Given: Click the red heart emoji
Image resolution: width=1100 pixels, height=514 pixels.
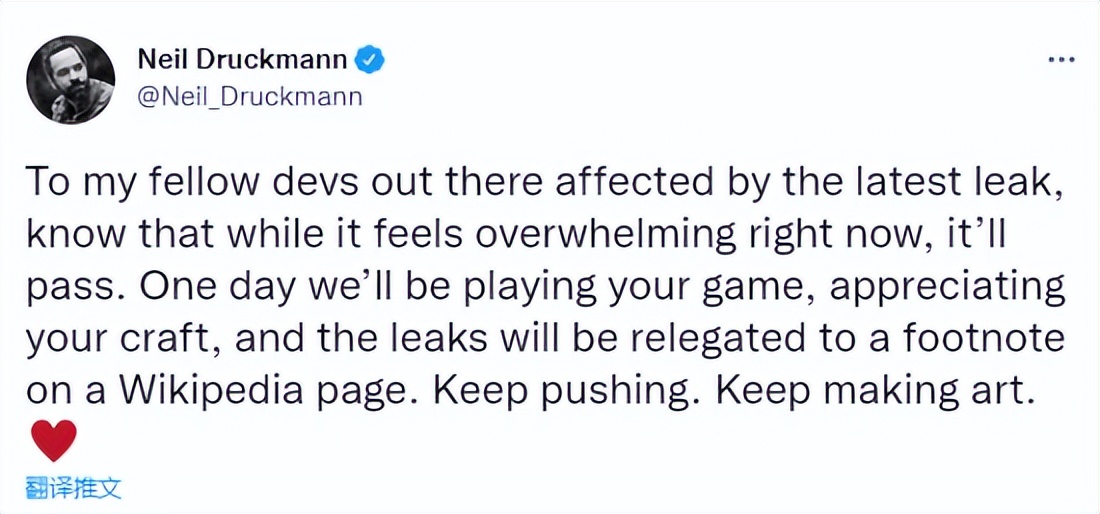Looking at the screenshot, I should (54, 441).
